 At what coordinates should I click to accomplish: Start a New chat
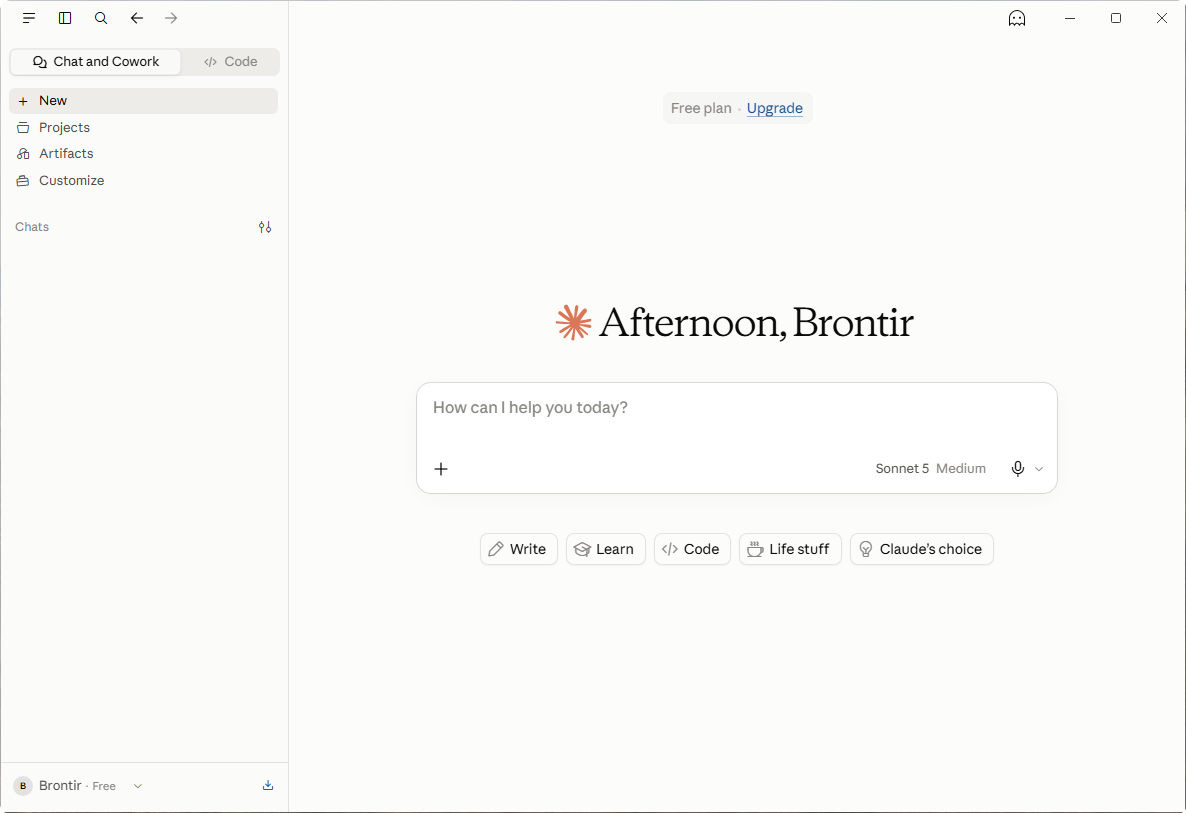pos(144,101)
